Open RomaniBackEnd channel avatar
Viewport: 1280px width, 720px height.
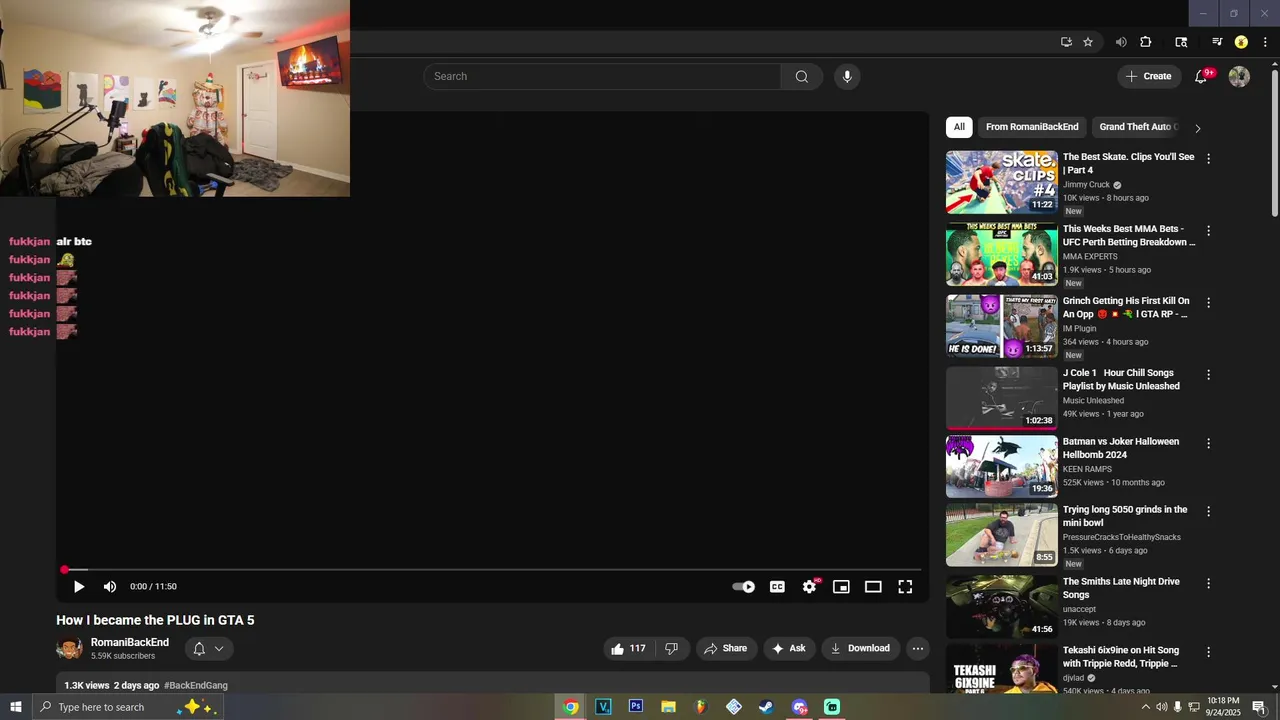click(x=70, y=649)
